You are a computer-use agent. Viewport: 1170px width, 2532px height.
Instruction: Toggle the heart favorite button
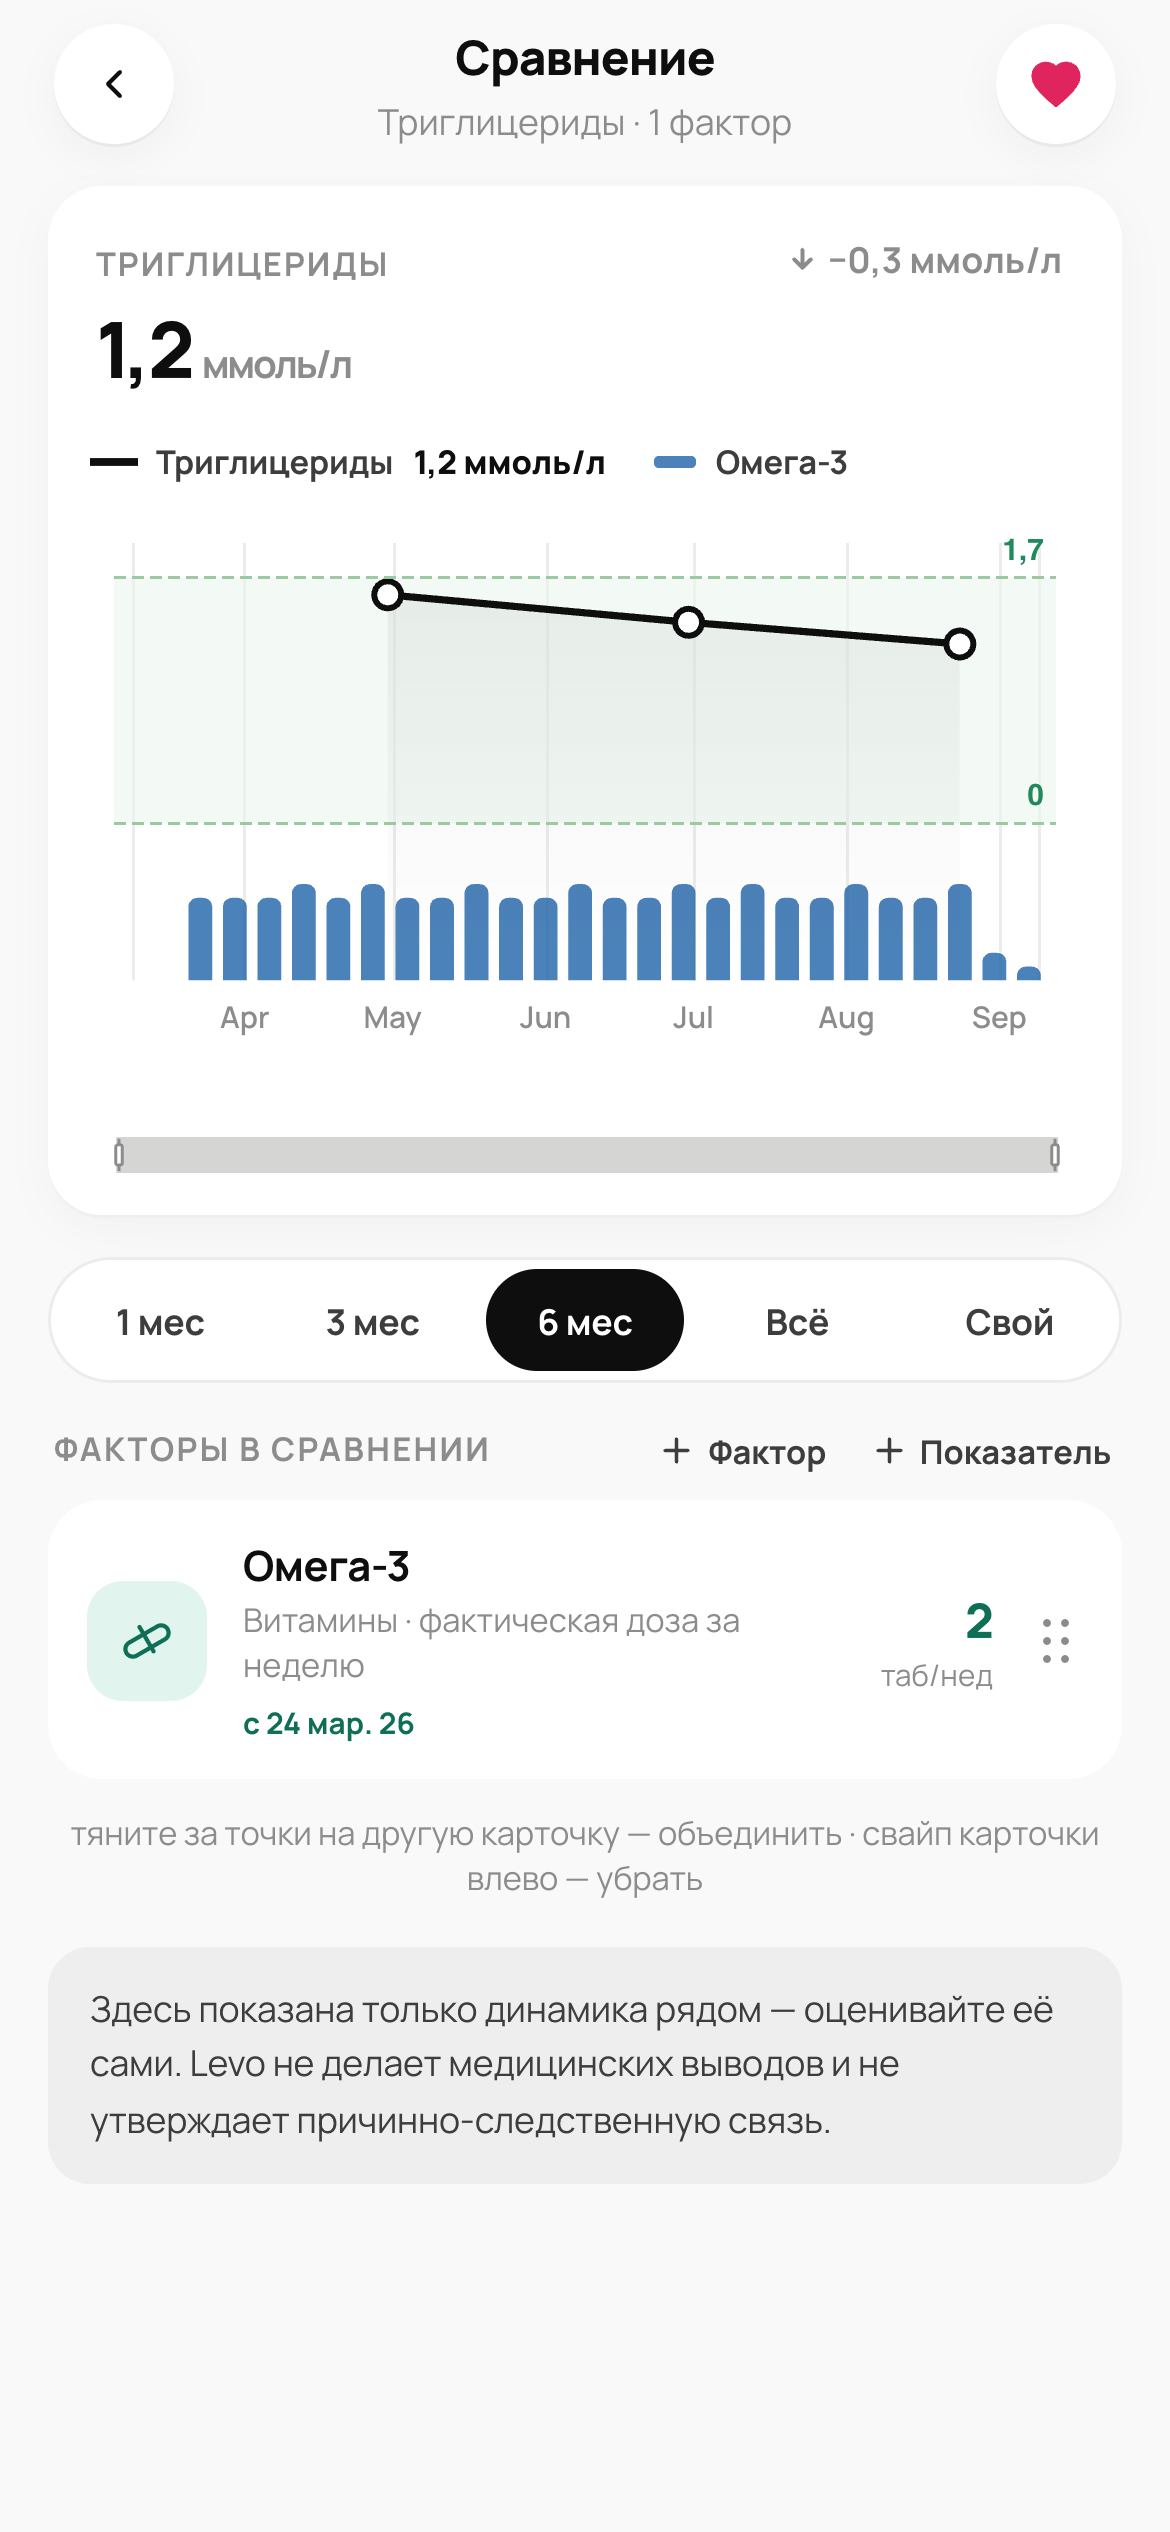pos(1056,84)
